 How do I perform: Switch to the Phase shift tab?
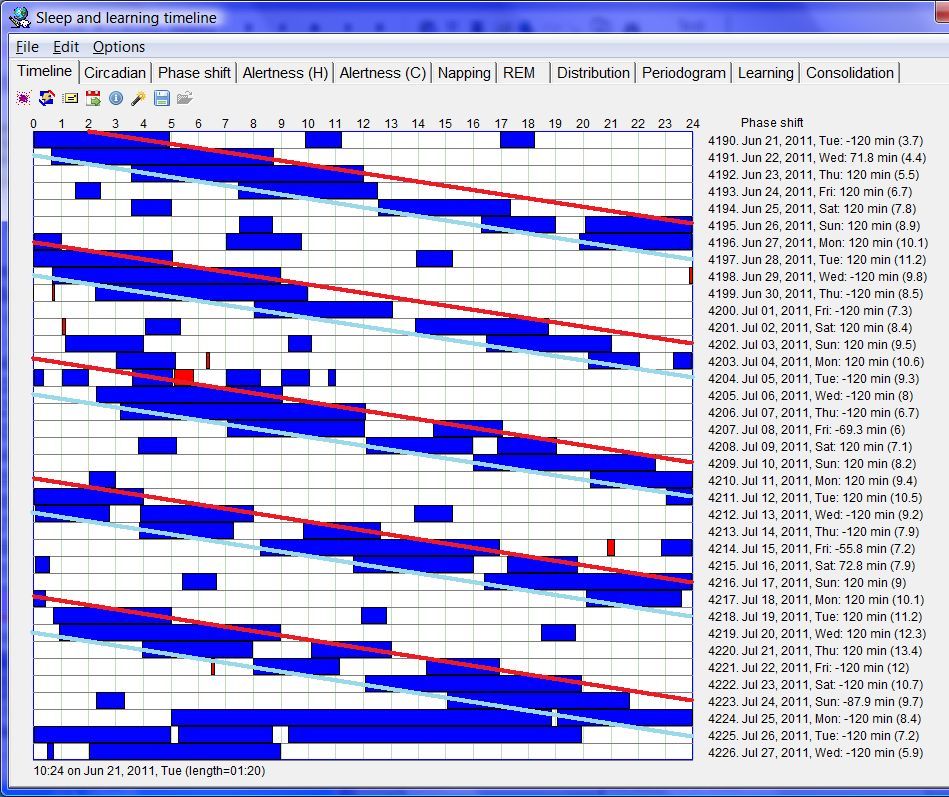coord(194,73)
